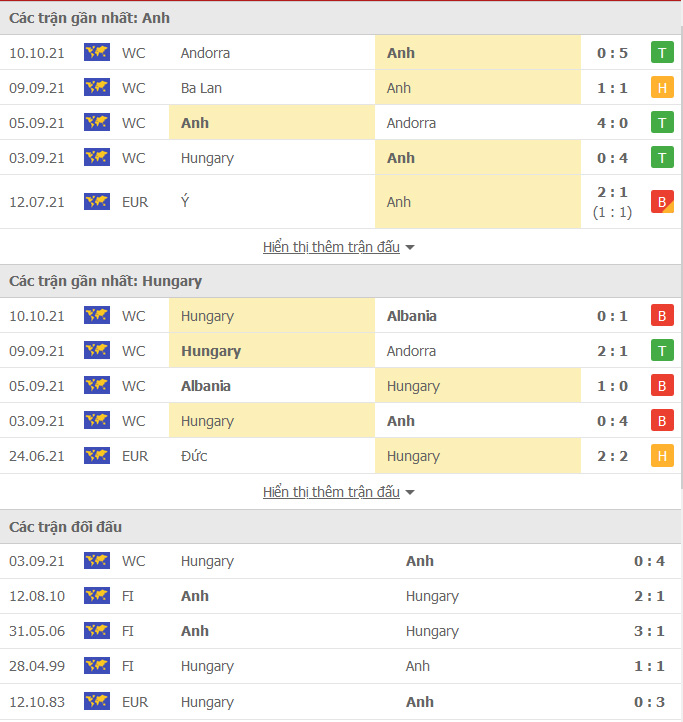Click the flag icon in the 24.06.21 Đức row

click(97, 456)
